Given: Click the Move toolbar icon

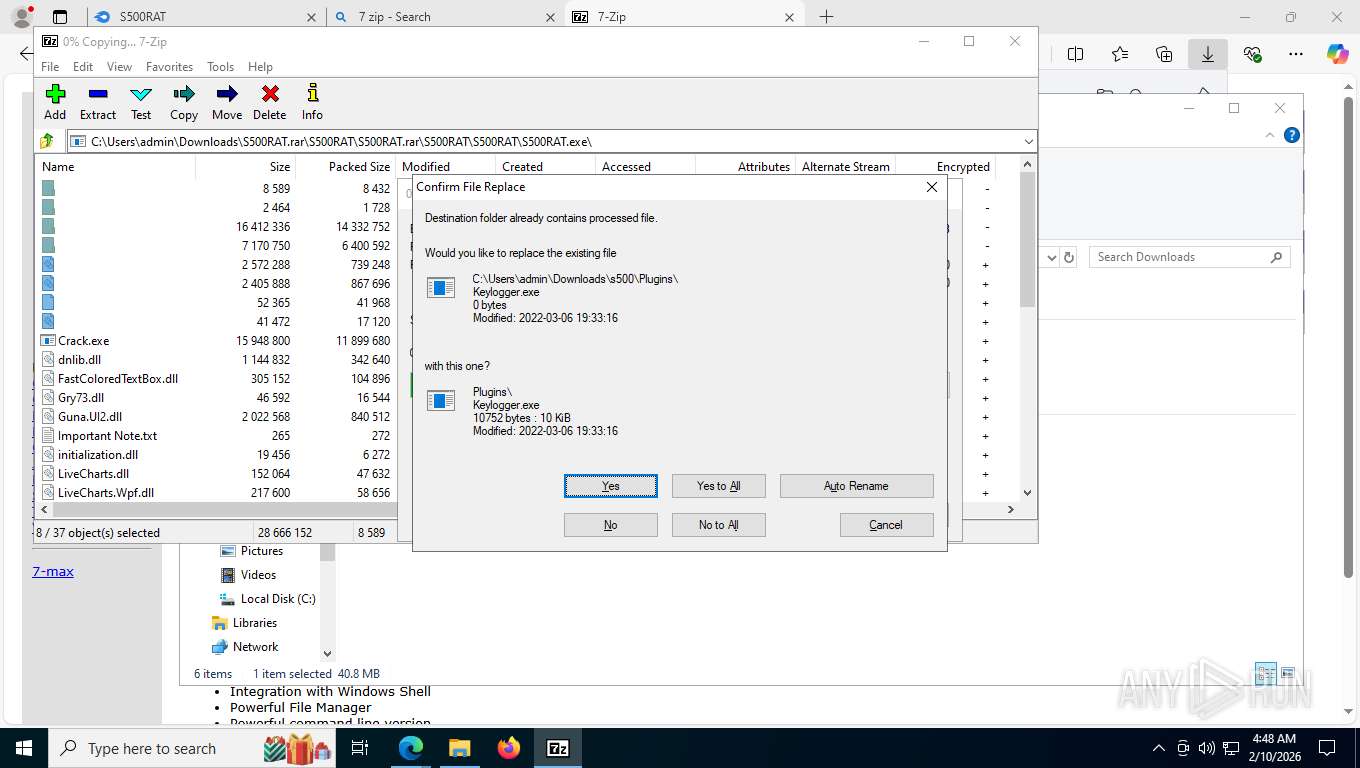Looking at the screenshot, I should click(227, 94).
